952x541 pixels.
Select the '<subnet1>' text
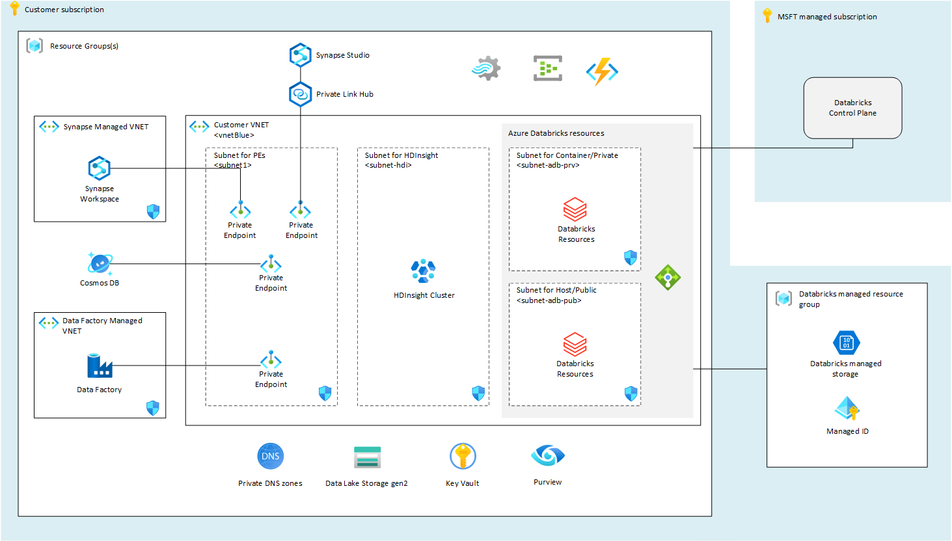[x=233, y=165]
